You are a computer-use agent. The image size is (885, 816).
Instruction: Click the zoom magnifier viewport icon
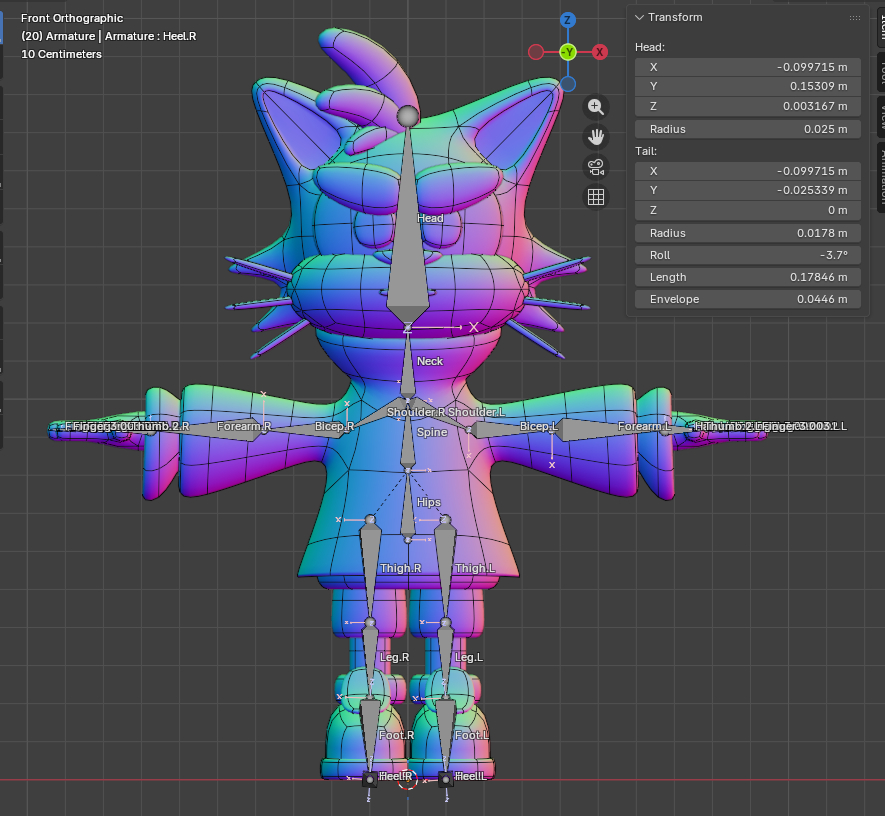click(596, 106)
